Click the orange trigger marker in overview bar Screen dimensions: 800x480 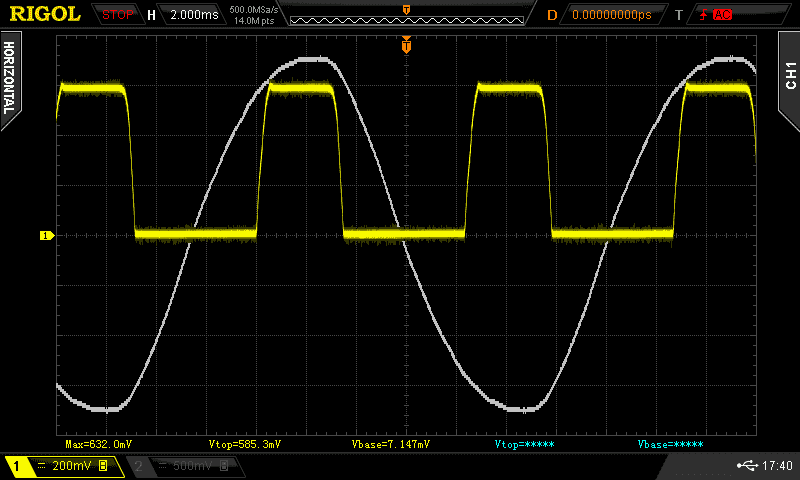coord(406,10)
